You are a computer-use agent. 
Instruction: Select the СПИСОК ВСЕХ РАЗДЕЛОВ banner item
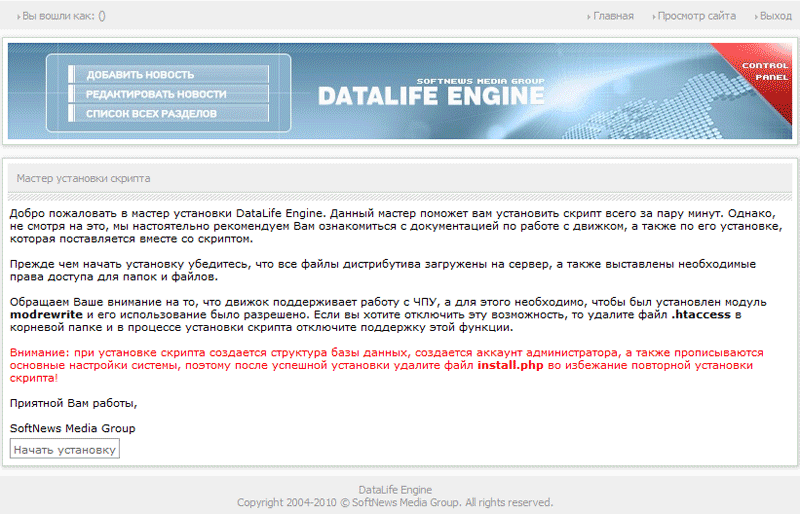168,113
